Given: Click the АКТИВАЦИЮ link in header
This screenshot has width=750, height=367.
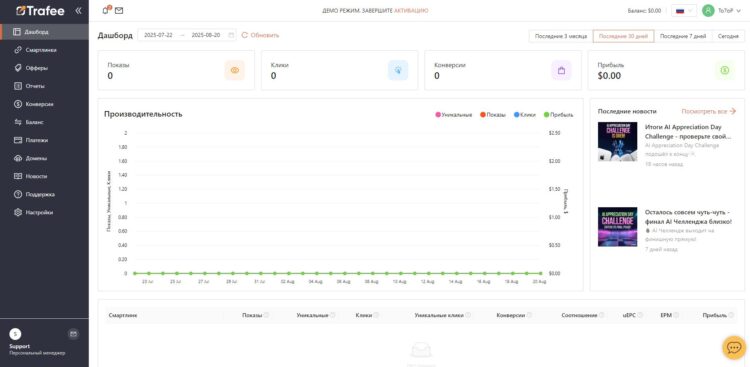Looking at the screenshot, I should tap(411, 11).
